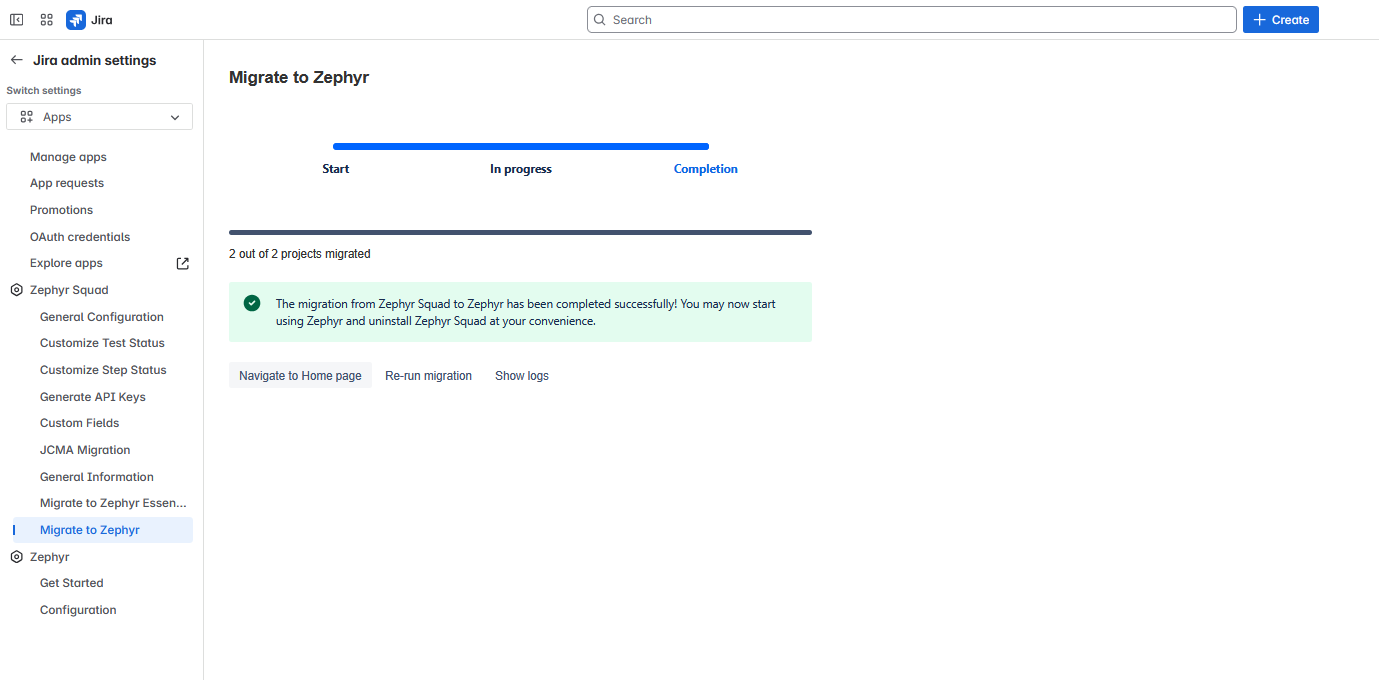Click Navigate to Home page
Image resolution: width=1379 pixels, height=680 pixels.
300,375
